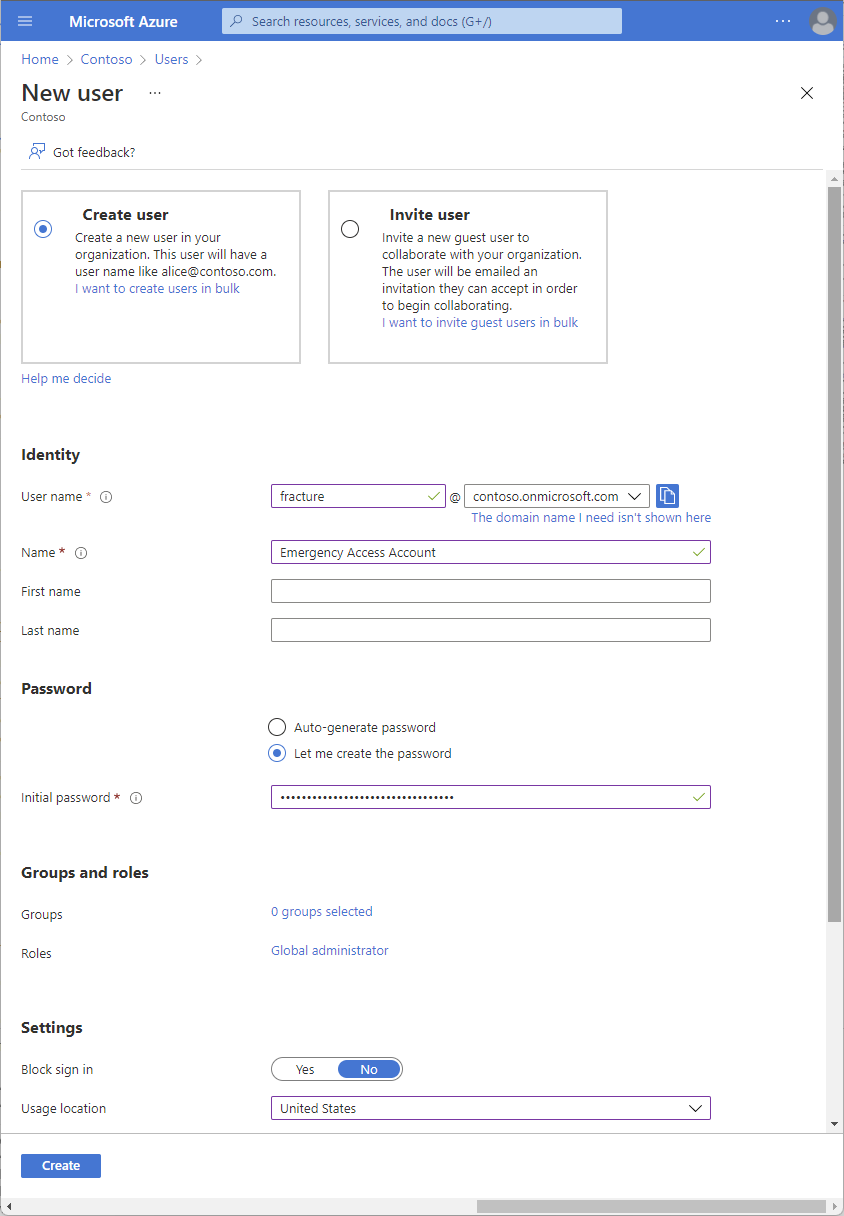844x1216 pixels.
Task: Set Block sign in to Yes
Action: (305, 1070)
